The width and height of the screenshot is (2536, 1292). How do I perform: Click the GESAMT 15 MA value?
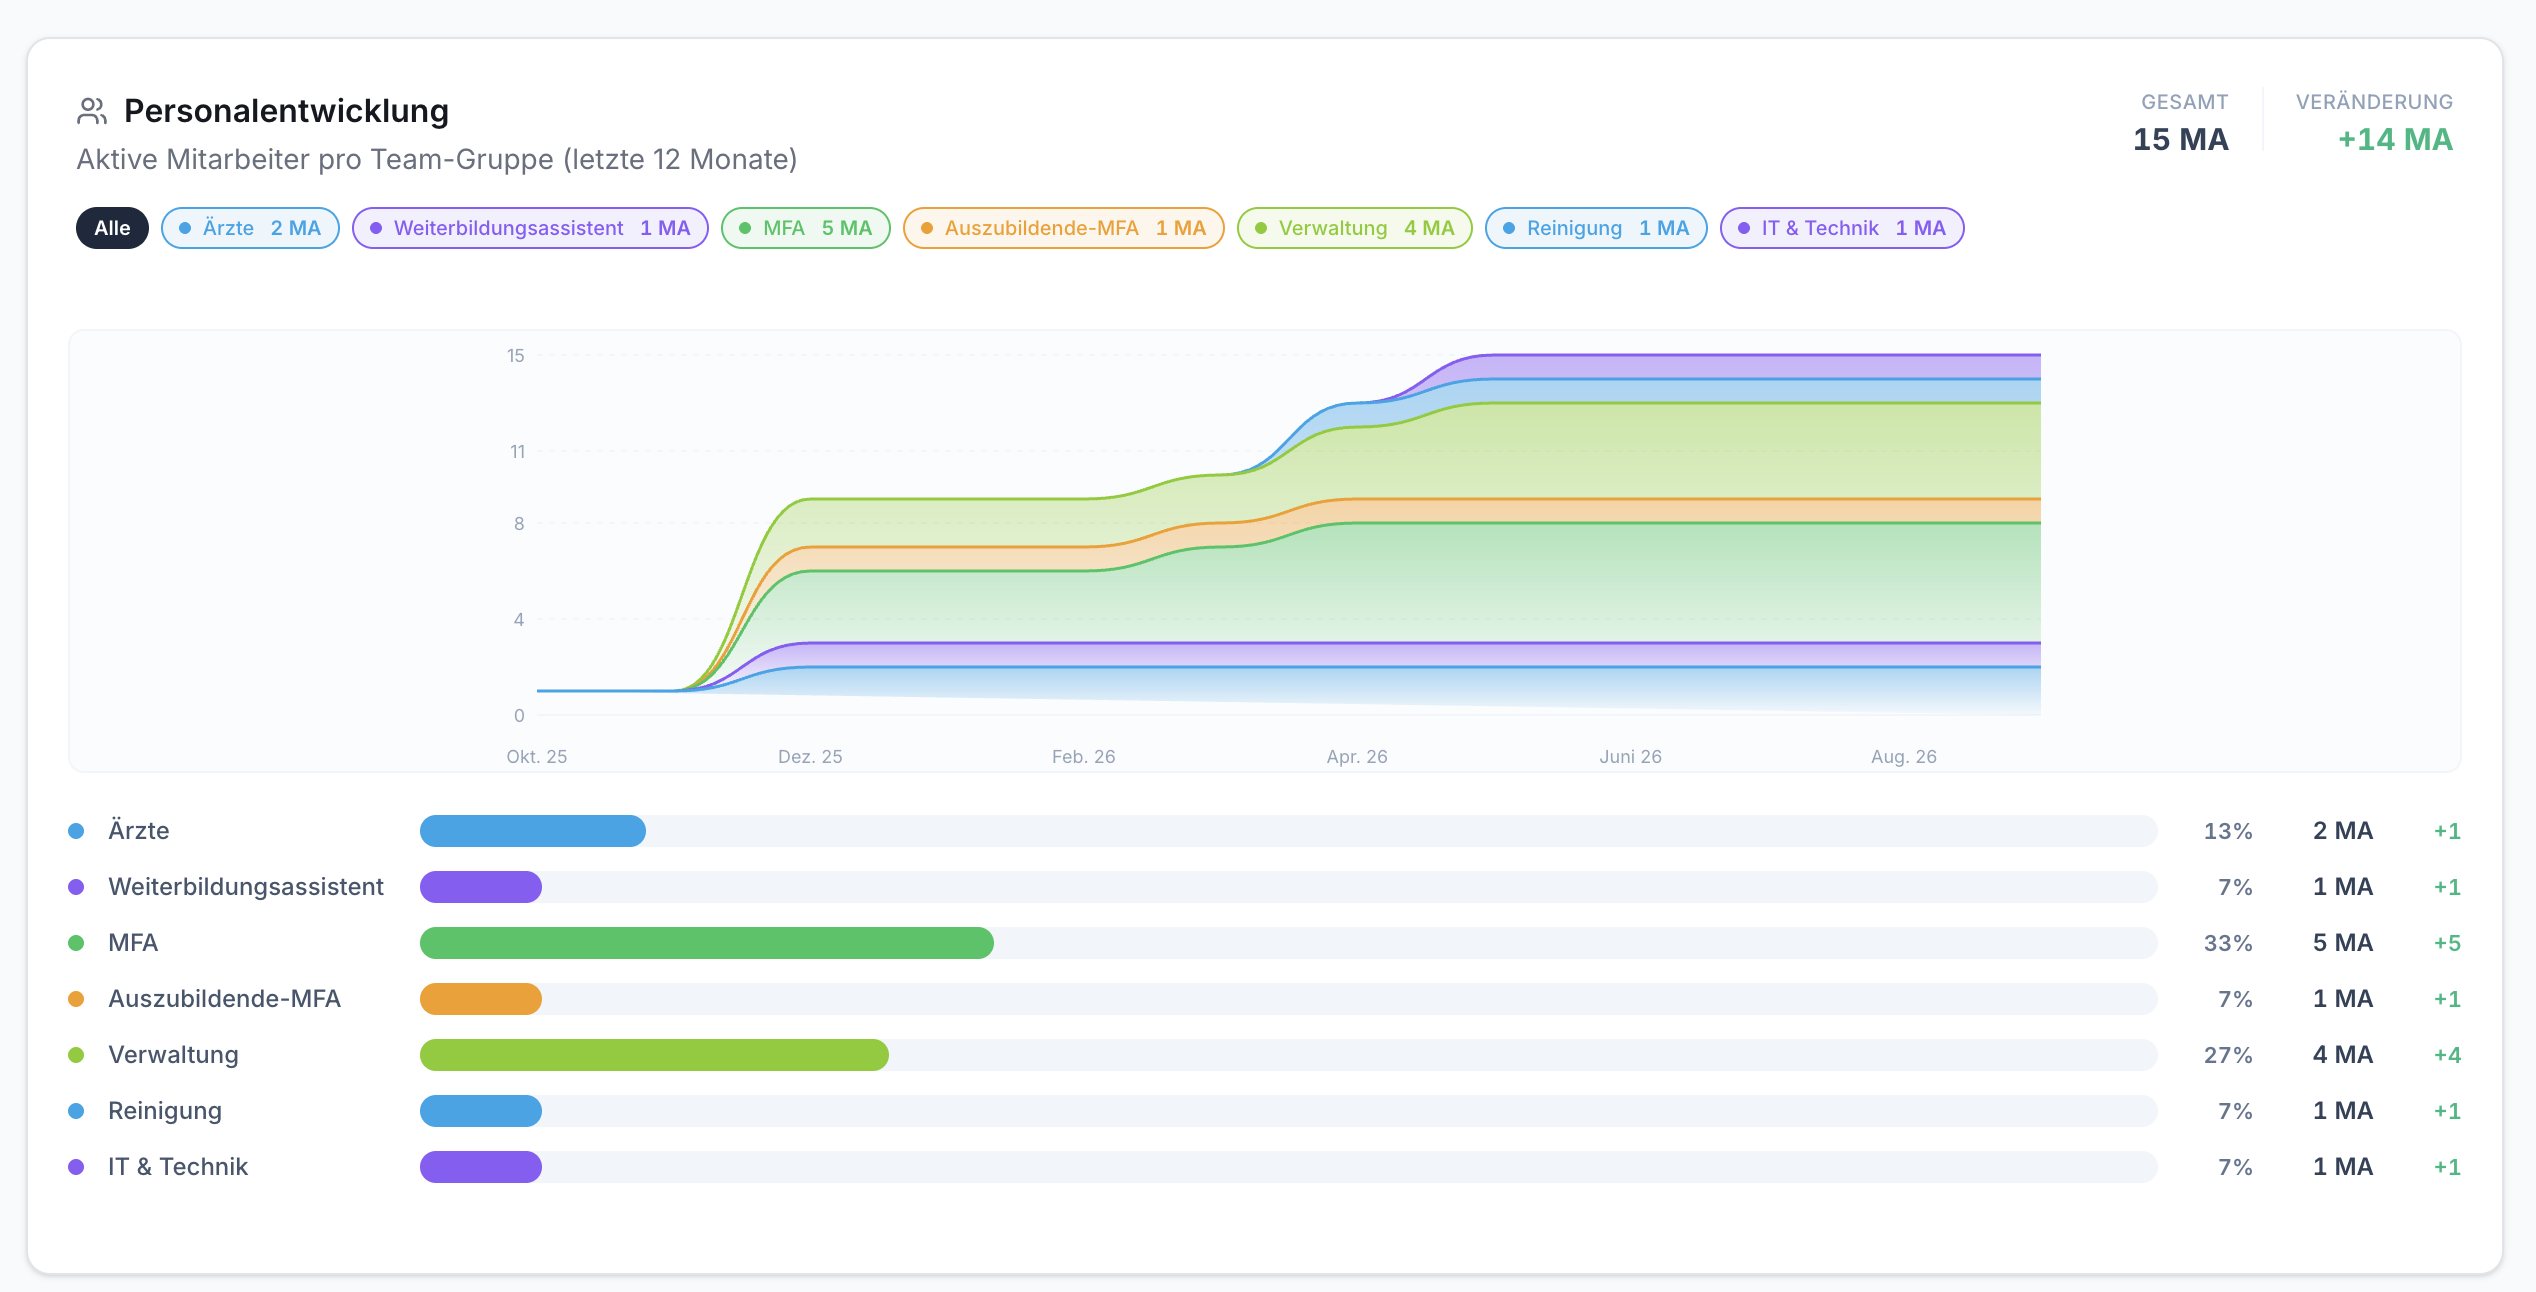pos(2180,139)
